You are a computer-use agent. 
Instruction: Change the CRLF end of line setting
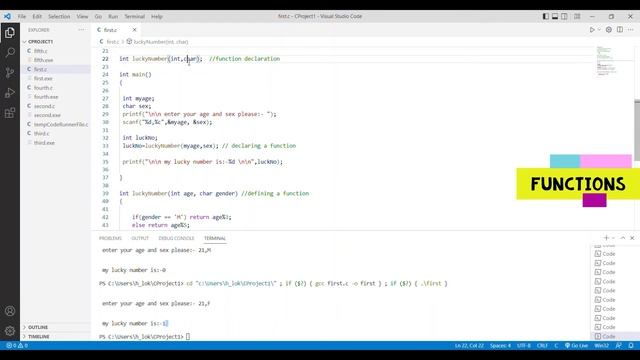click(x=542, y=346)
